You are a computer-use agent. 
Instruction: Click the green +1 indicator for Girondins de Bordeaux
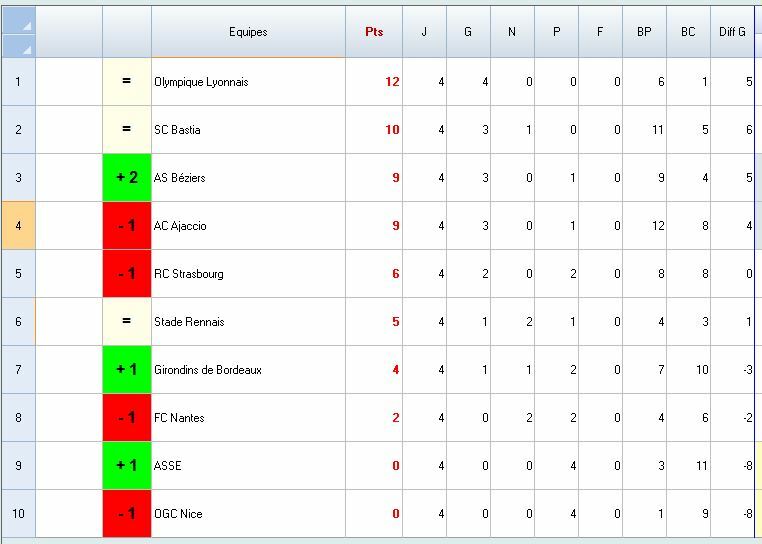click(x=127, y=370)
